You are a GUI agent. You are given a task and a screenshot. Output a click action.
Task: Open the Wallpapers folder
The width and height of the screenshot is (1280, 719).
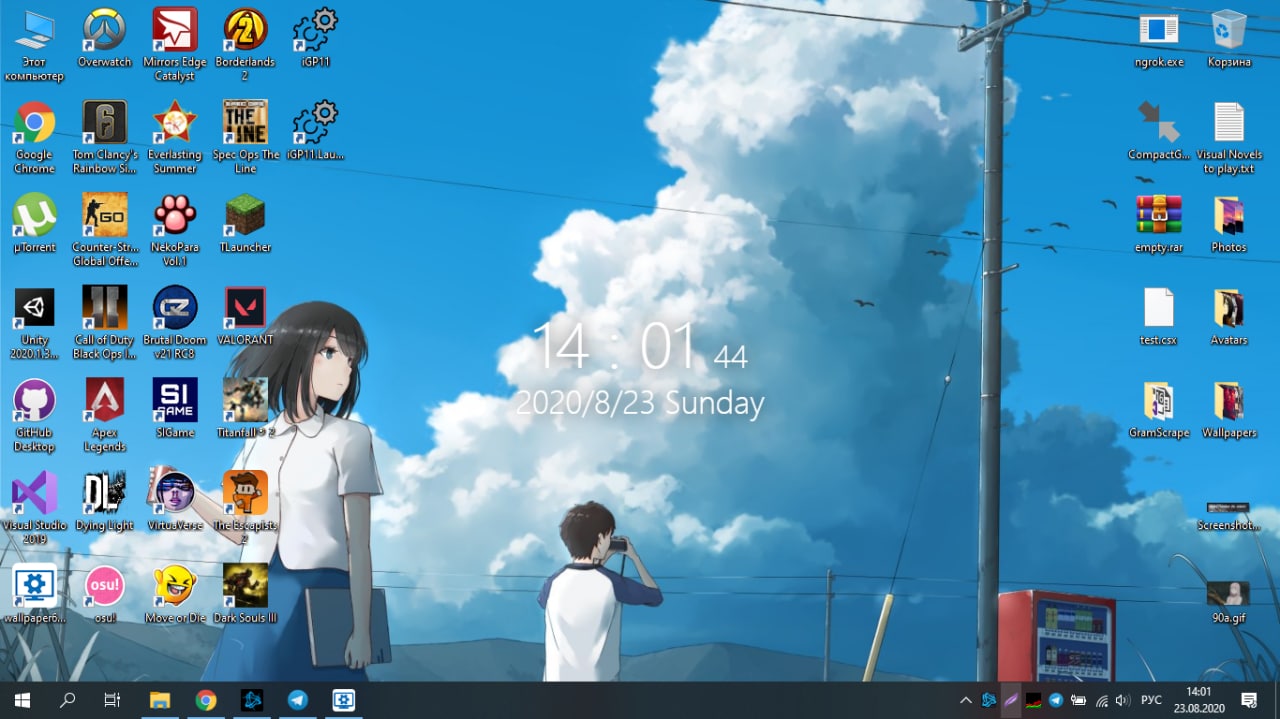[1229, 408]
